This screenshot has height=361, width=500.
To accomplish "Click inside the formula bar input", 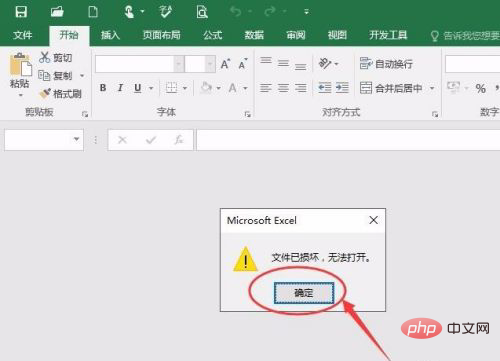I will pyautogui.click(x=348, y=140).
